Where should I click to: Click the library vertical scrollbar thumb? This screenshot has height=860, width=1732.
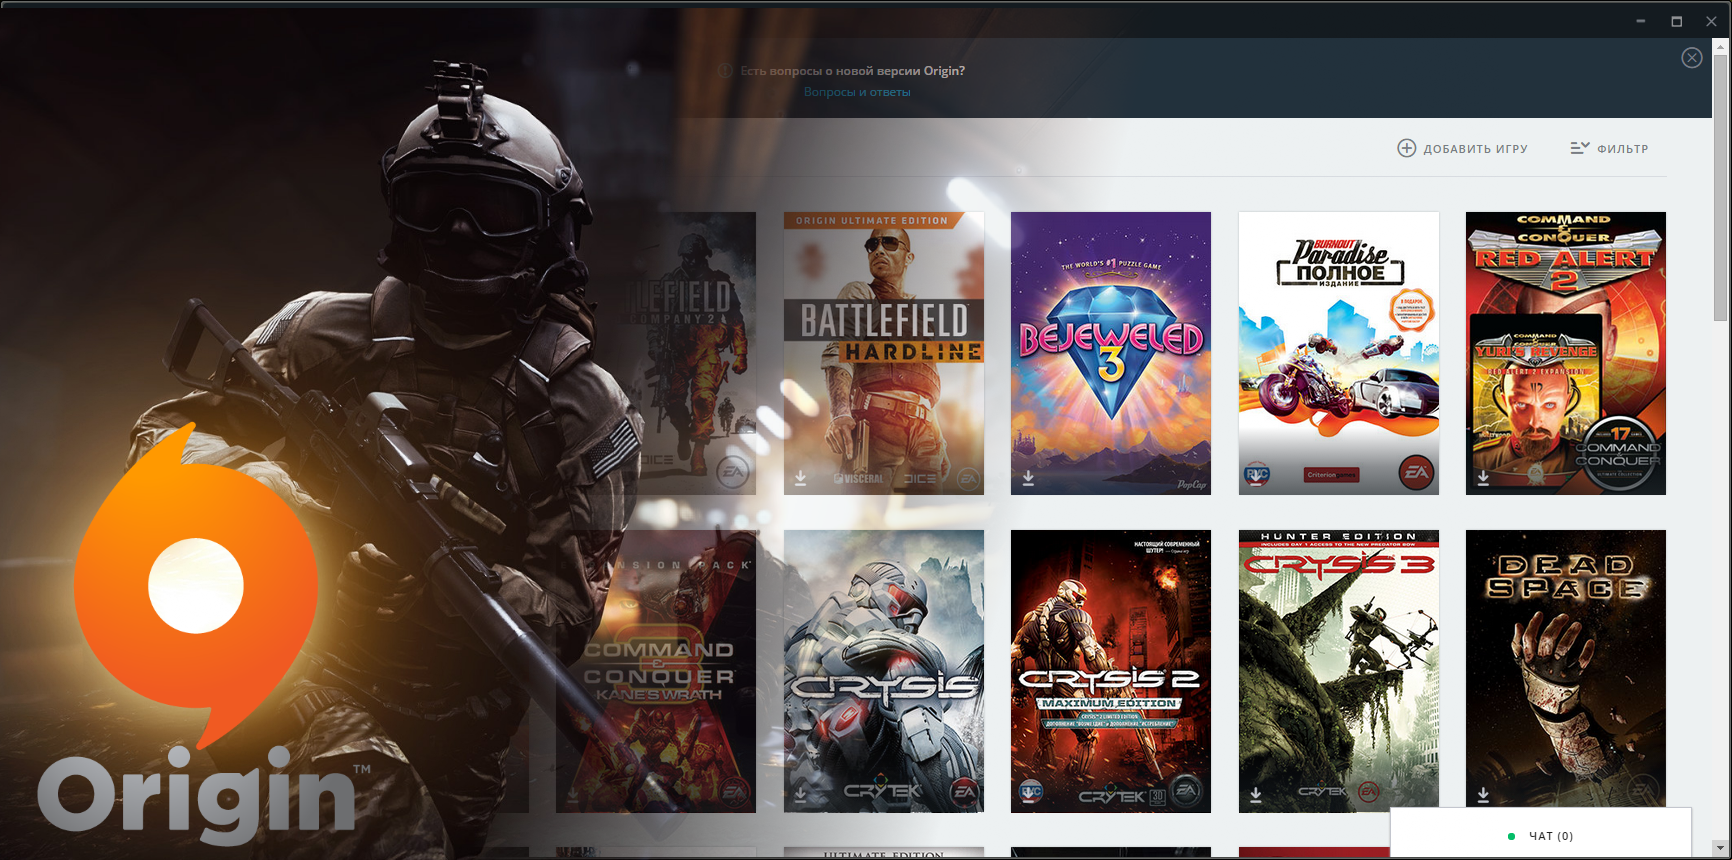click(x=1721, y=187)
